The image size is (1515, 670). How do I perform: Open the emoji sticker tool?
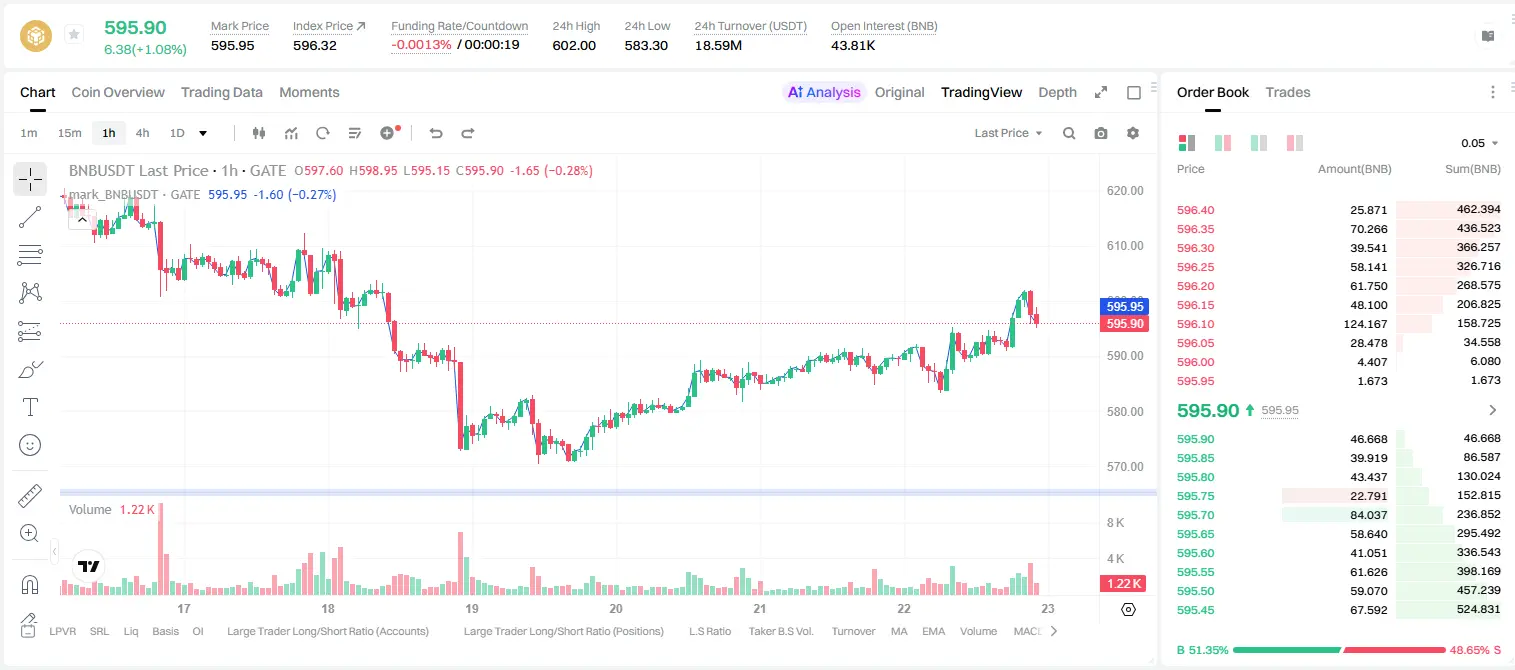[30, 445]
